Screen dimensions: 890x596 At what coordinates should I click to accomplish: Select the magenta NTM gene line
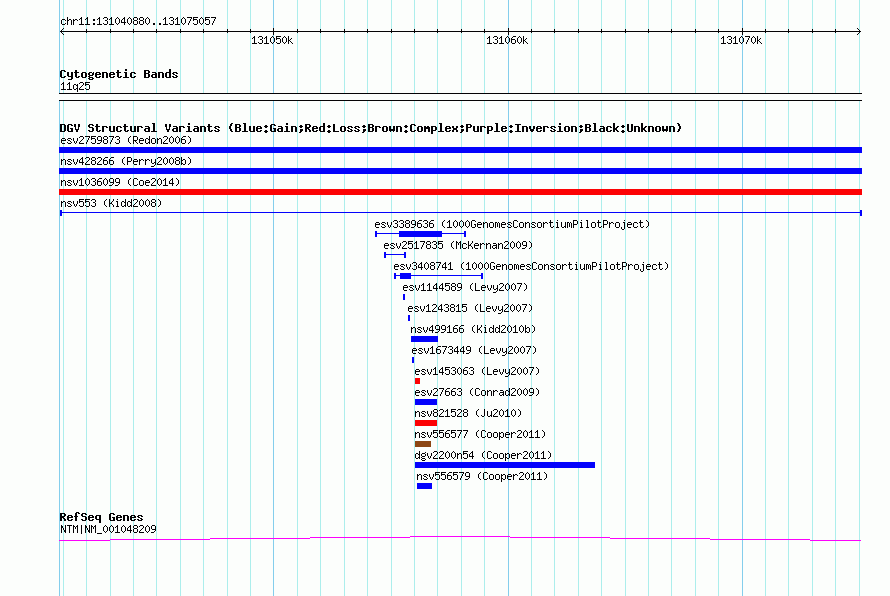pos(460,538)
